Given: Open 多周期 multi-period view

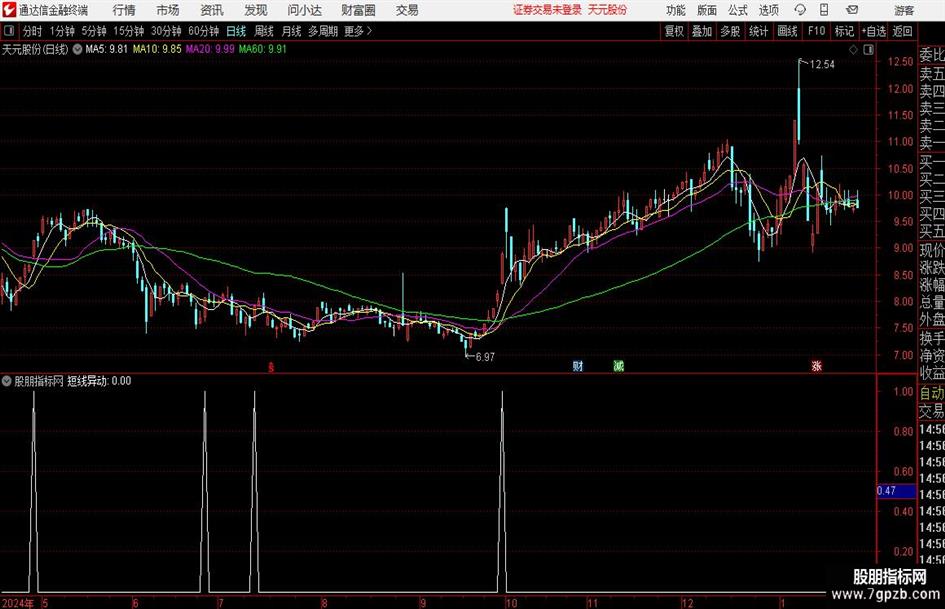Looking at the screenshot, I should coord(323,31).
